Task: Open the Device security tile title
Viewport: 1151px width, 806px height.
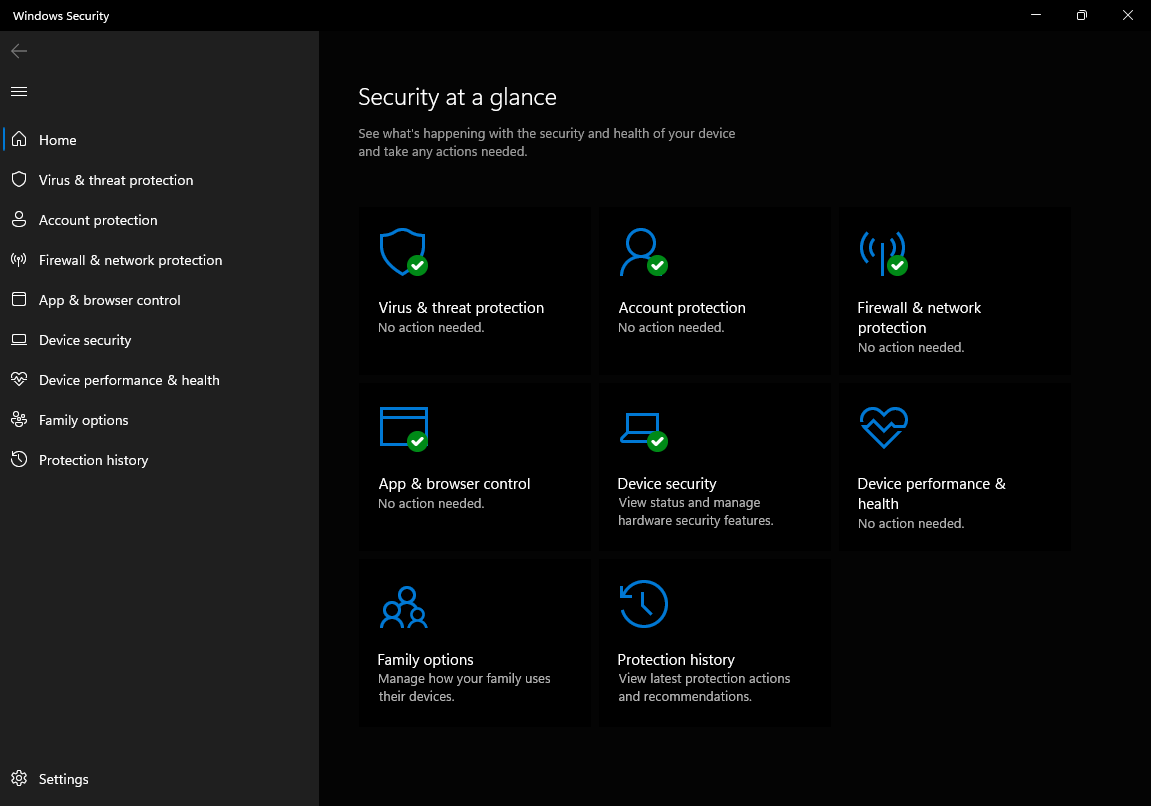Action: click(667, 483)
